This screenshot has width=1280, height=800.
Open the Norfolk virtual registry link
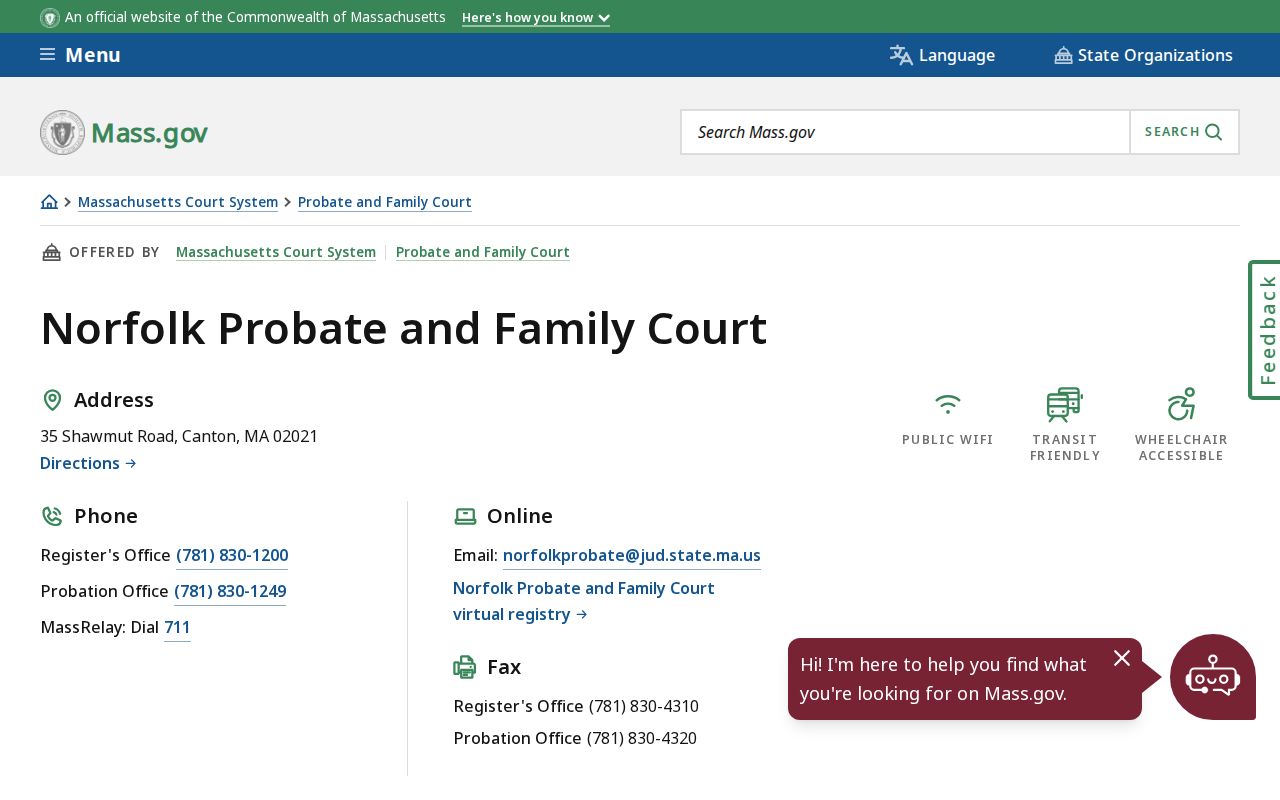[x=584, y=601]
